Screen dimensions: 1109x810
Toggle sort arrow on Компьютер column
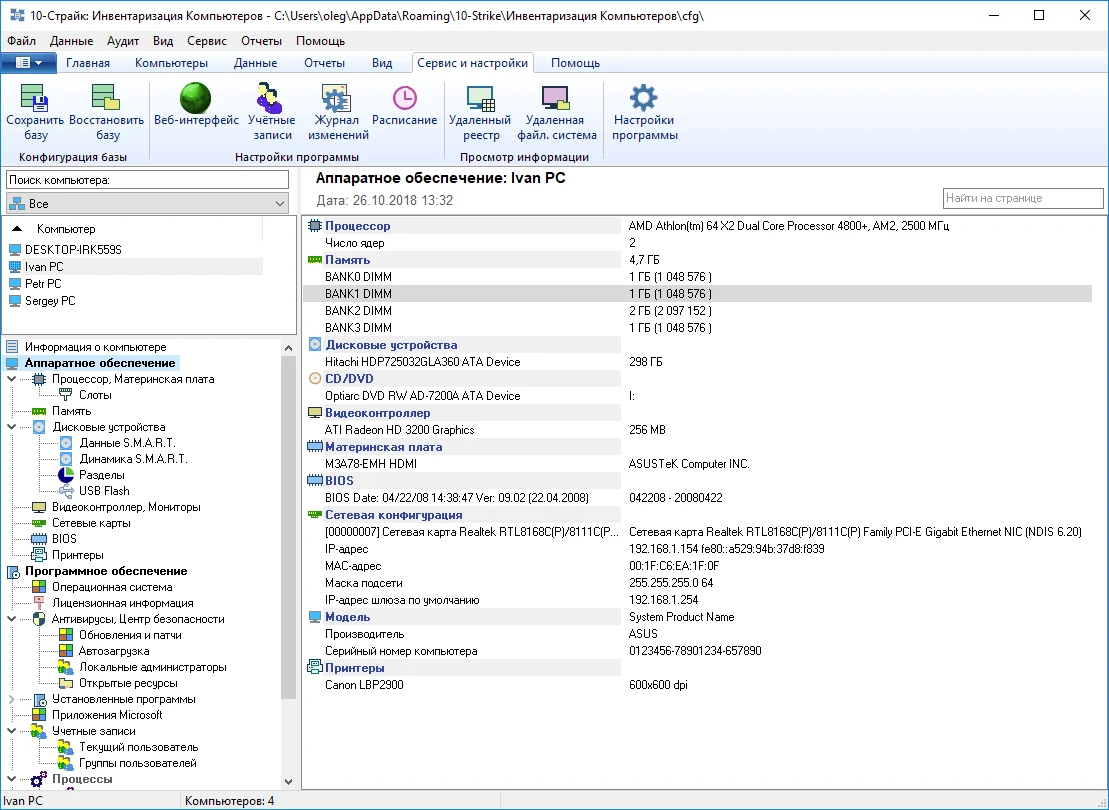click(x=18, y=228)
